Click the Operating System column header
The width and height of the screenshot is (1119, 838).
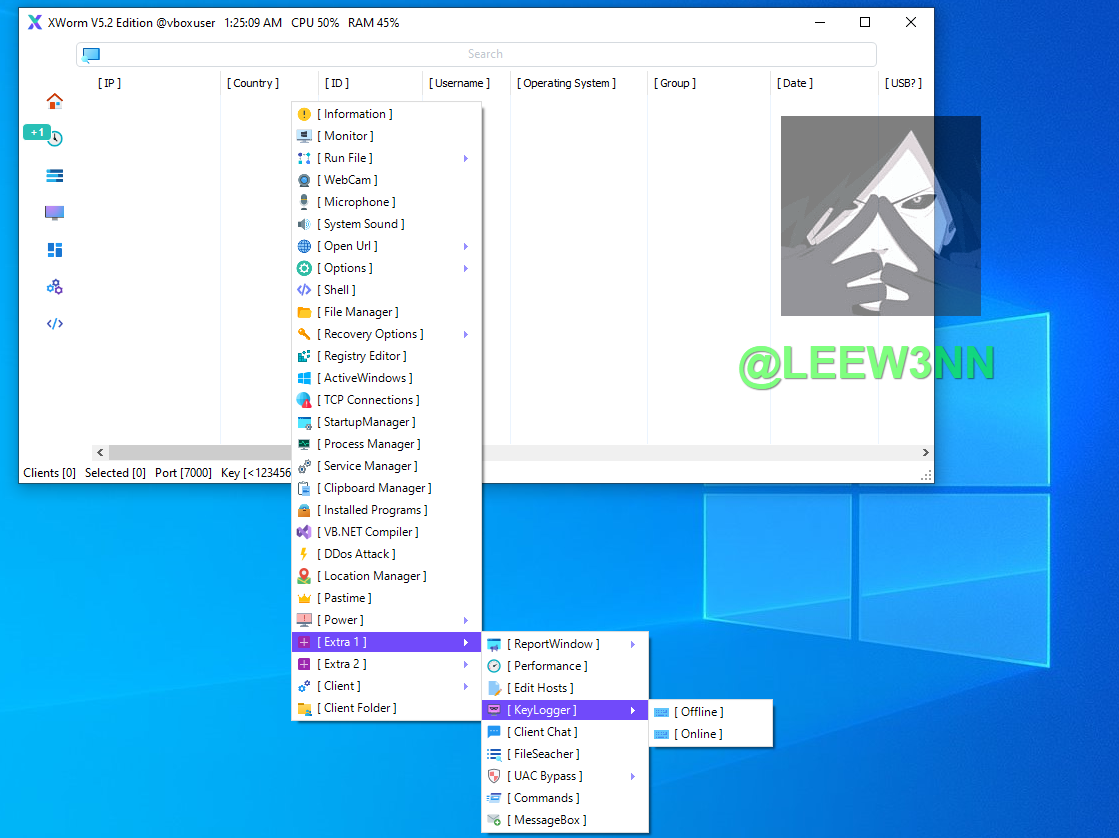pyautogui.click(x=567, y=83)
